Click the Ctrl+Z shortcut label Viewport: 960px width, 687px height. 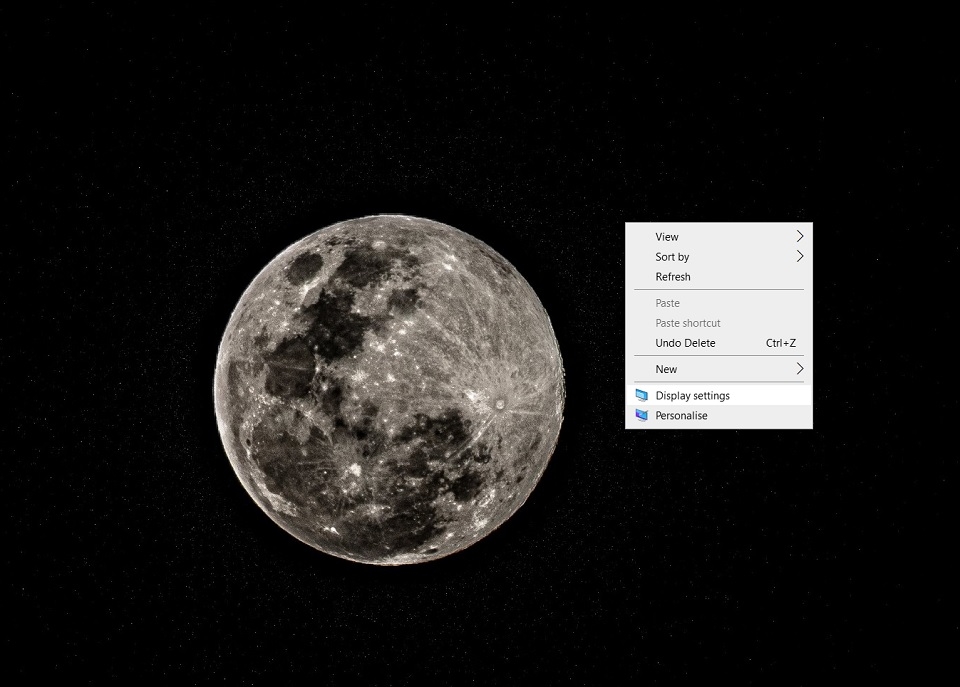coord(781,344)
